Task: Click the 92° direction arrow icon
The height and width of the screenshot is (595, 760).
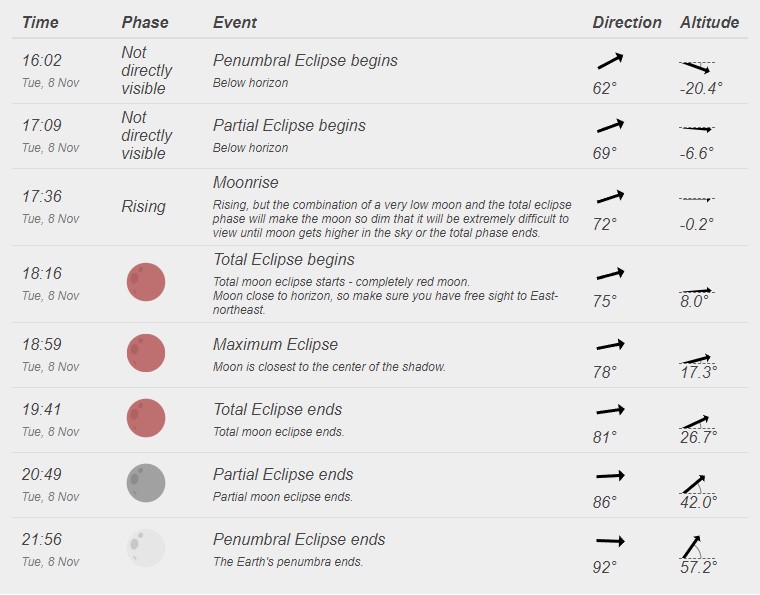Action: tap(610, 540)
